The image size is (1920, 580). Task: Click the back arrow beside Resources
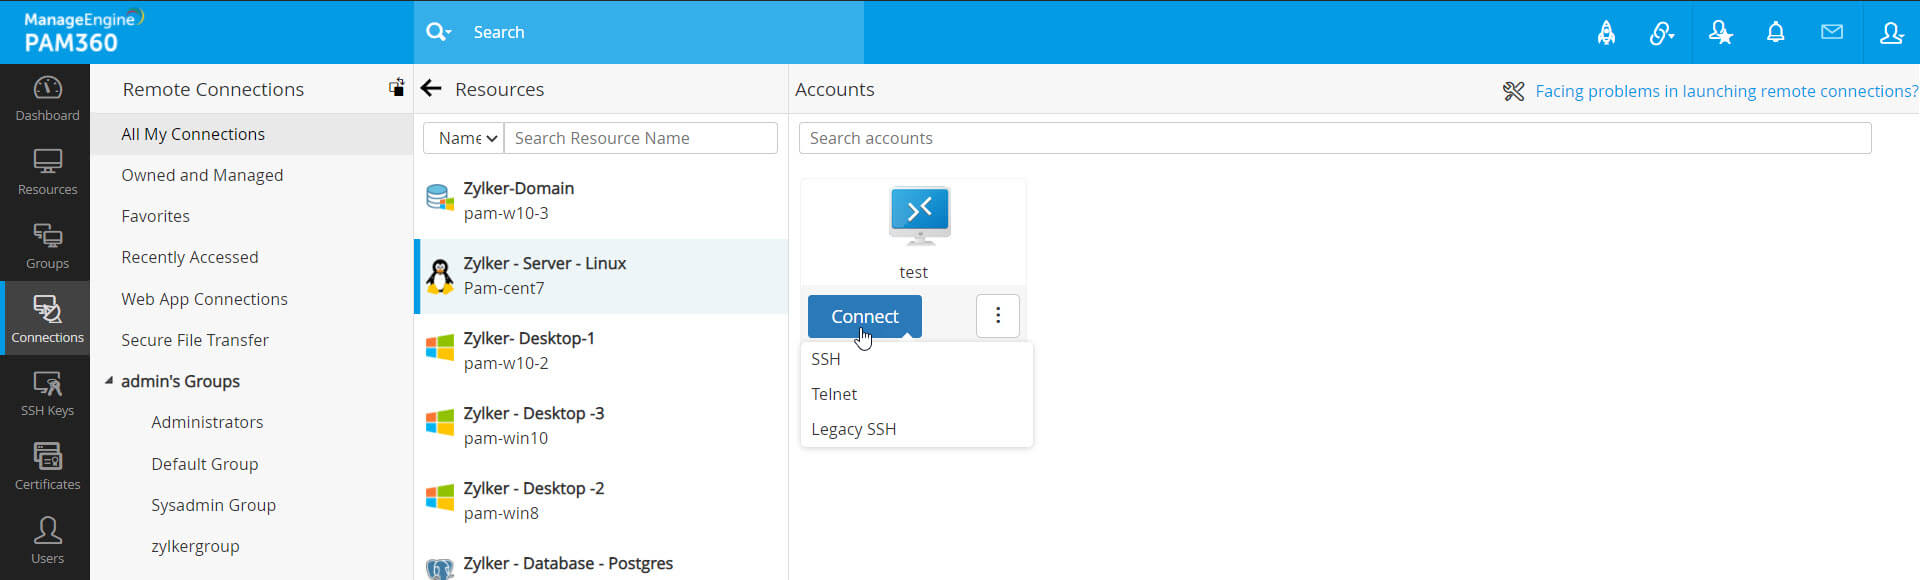pyautogui.click(x=431, y=89)
